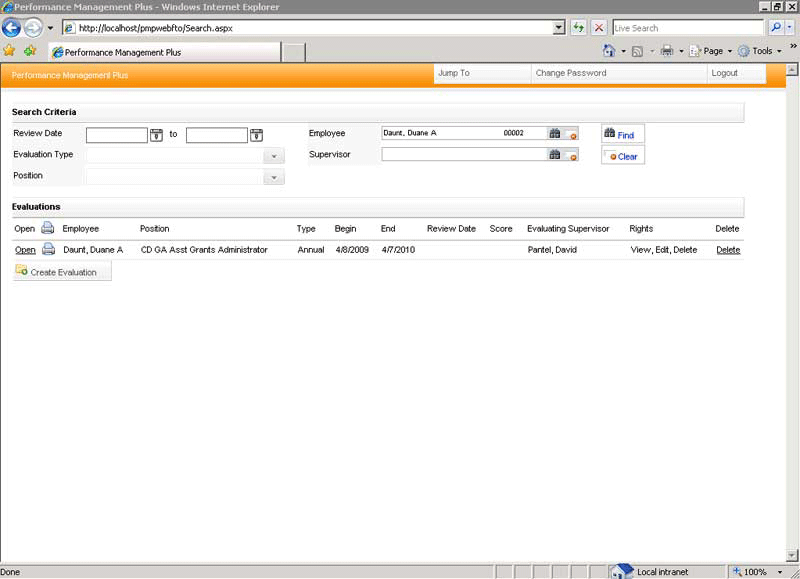
Task: Open calendar for Review Date start field
Action: (x=156, y=135)
